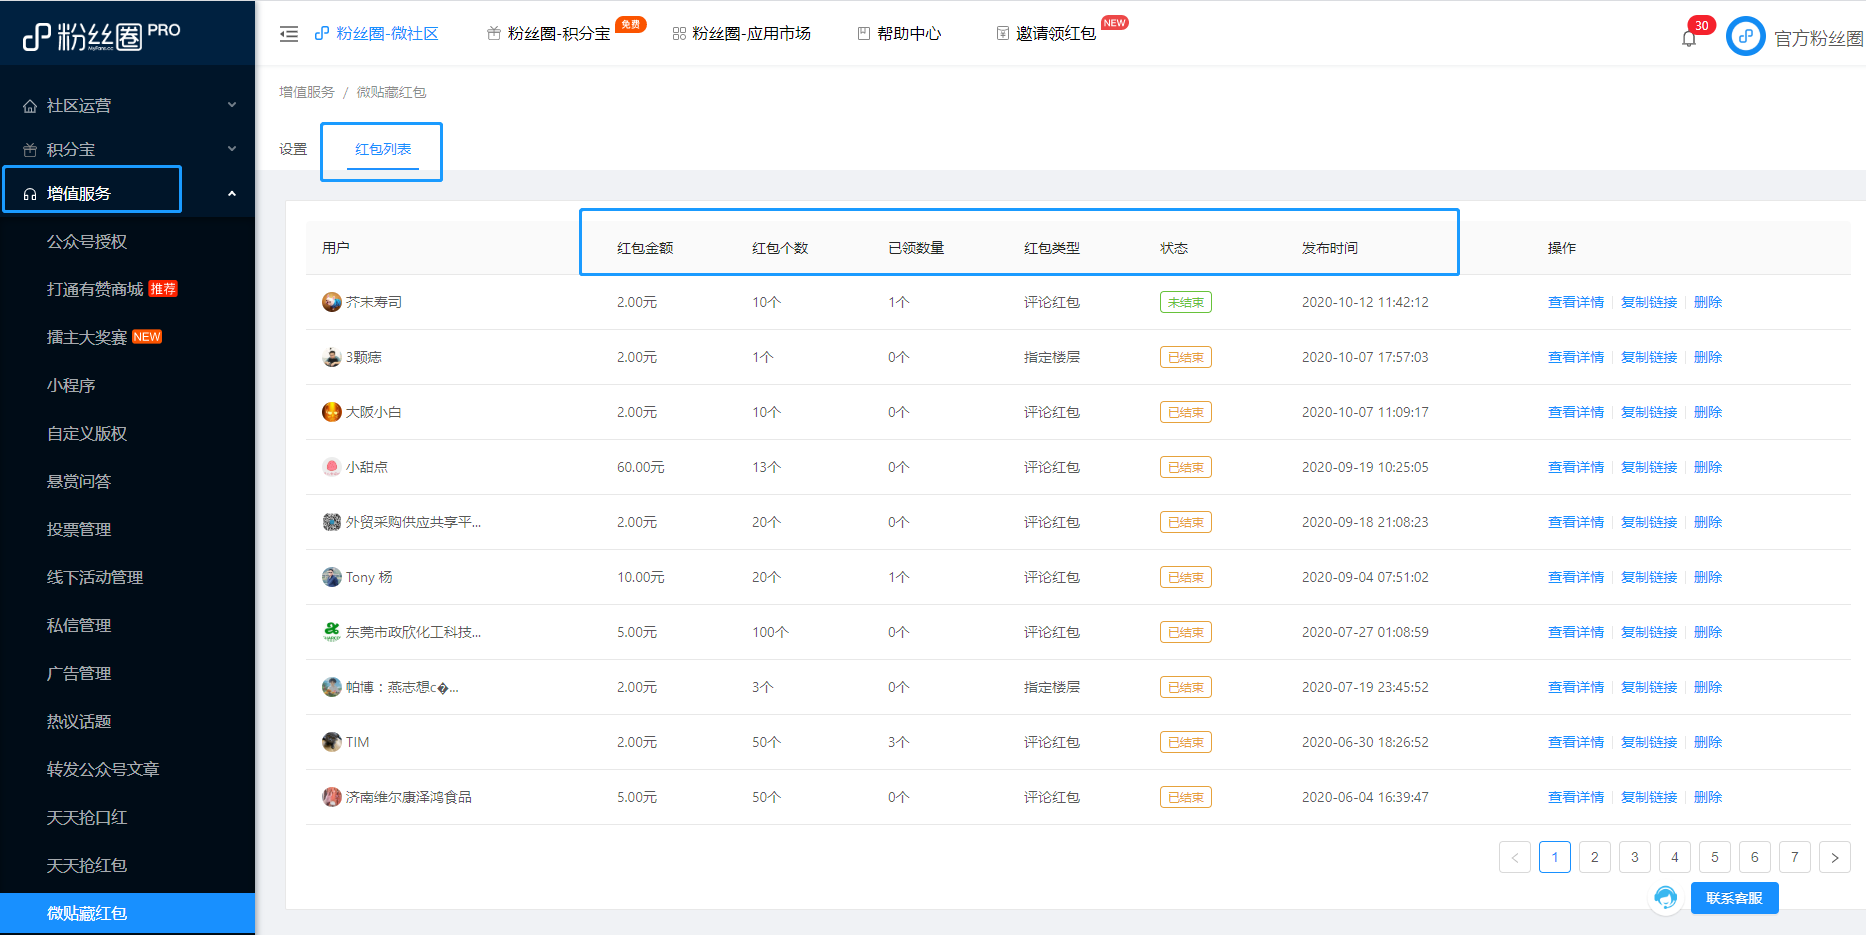Click the 发布时间 column header
Screen dimensions: 1866x935
[1330, 248]
